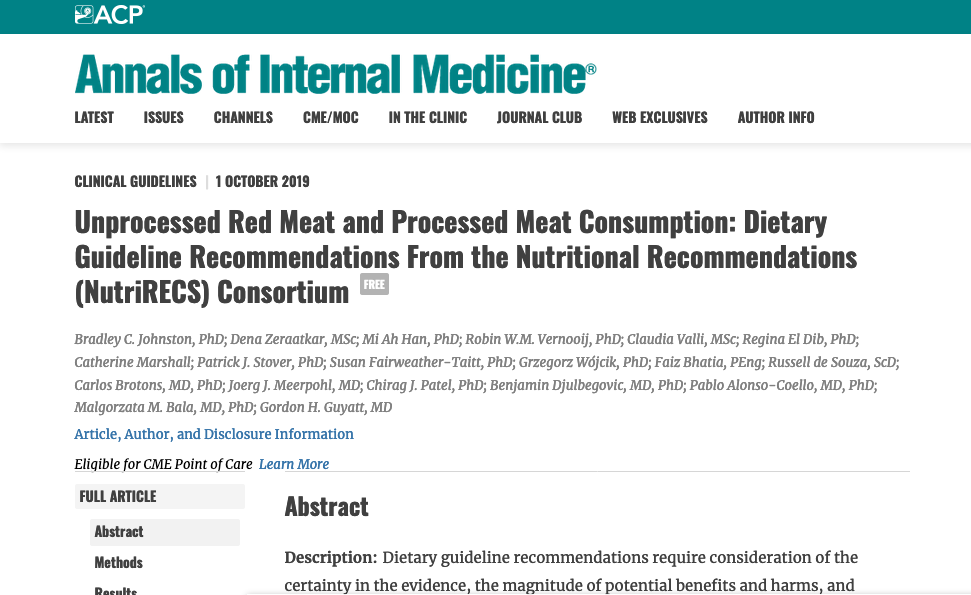The image size is (971, 595).
Task: Jump to Methods section in sidebar
Action: point(119,562)
